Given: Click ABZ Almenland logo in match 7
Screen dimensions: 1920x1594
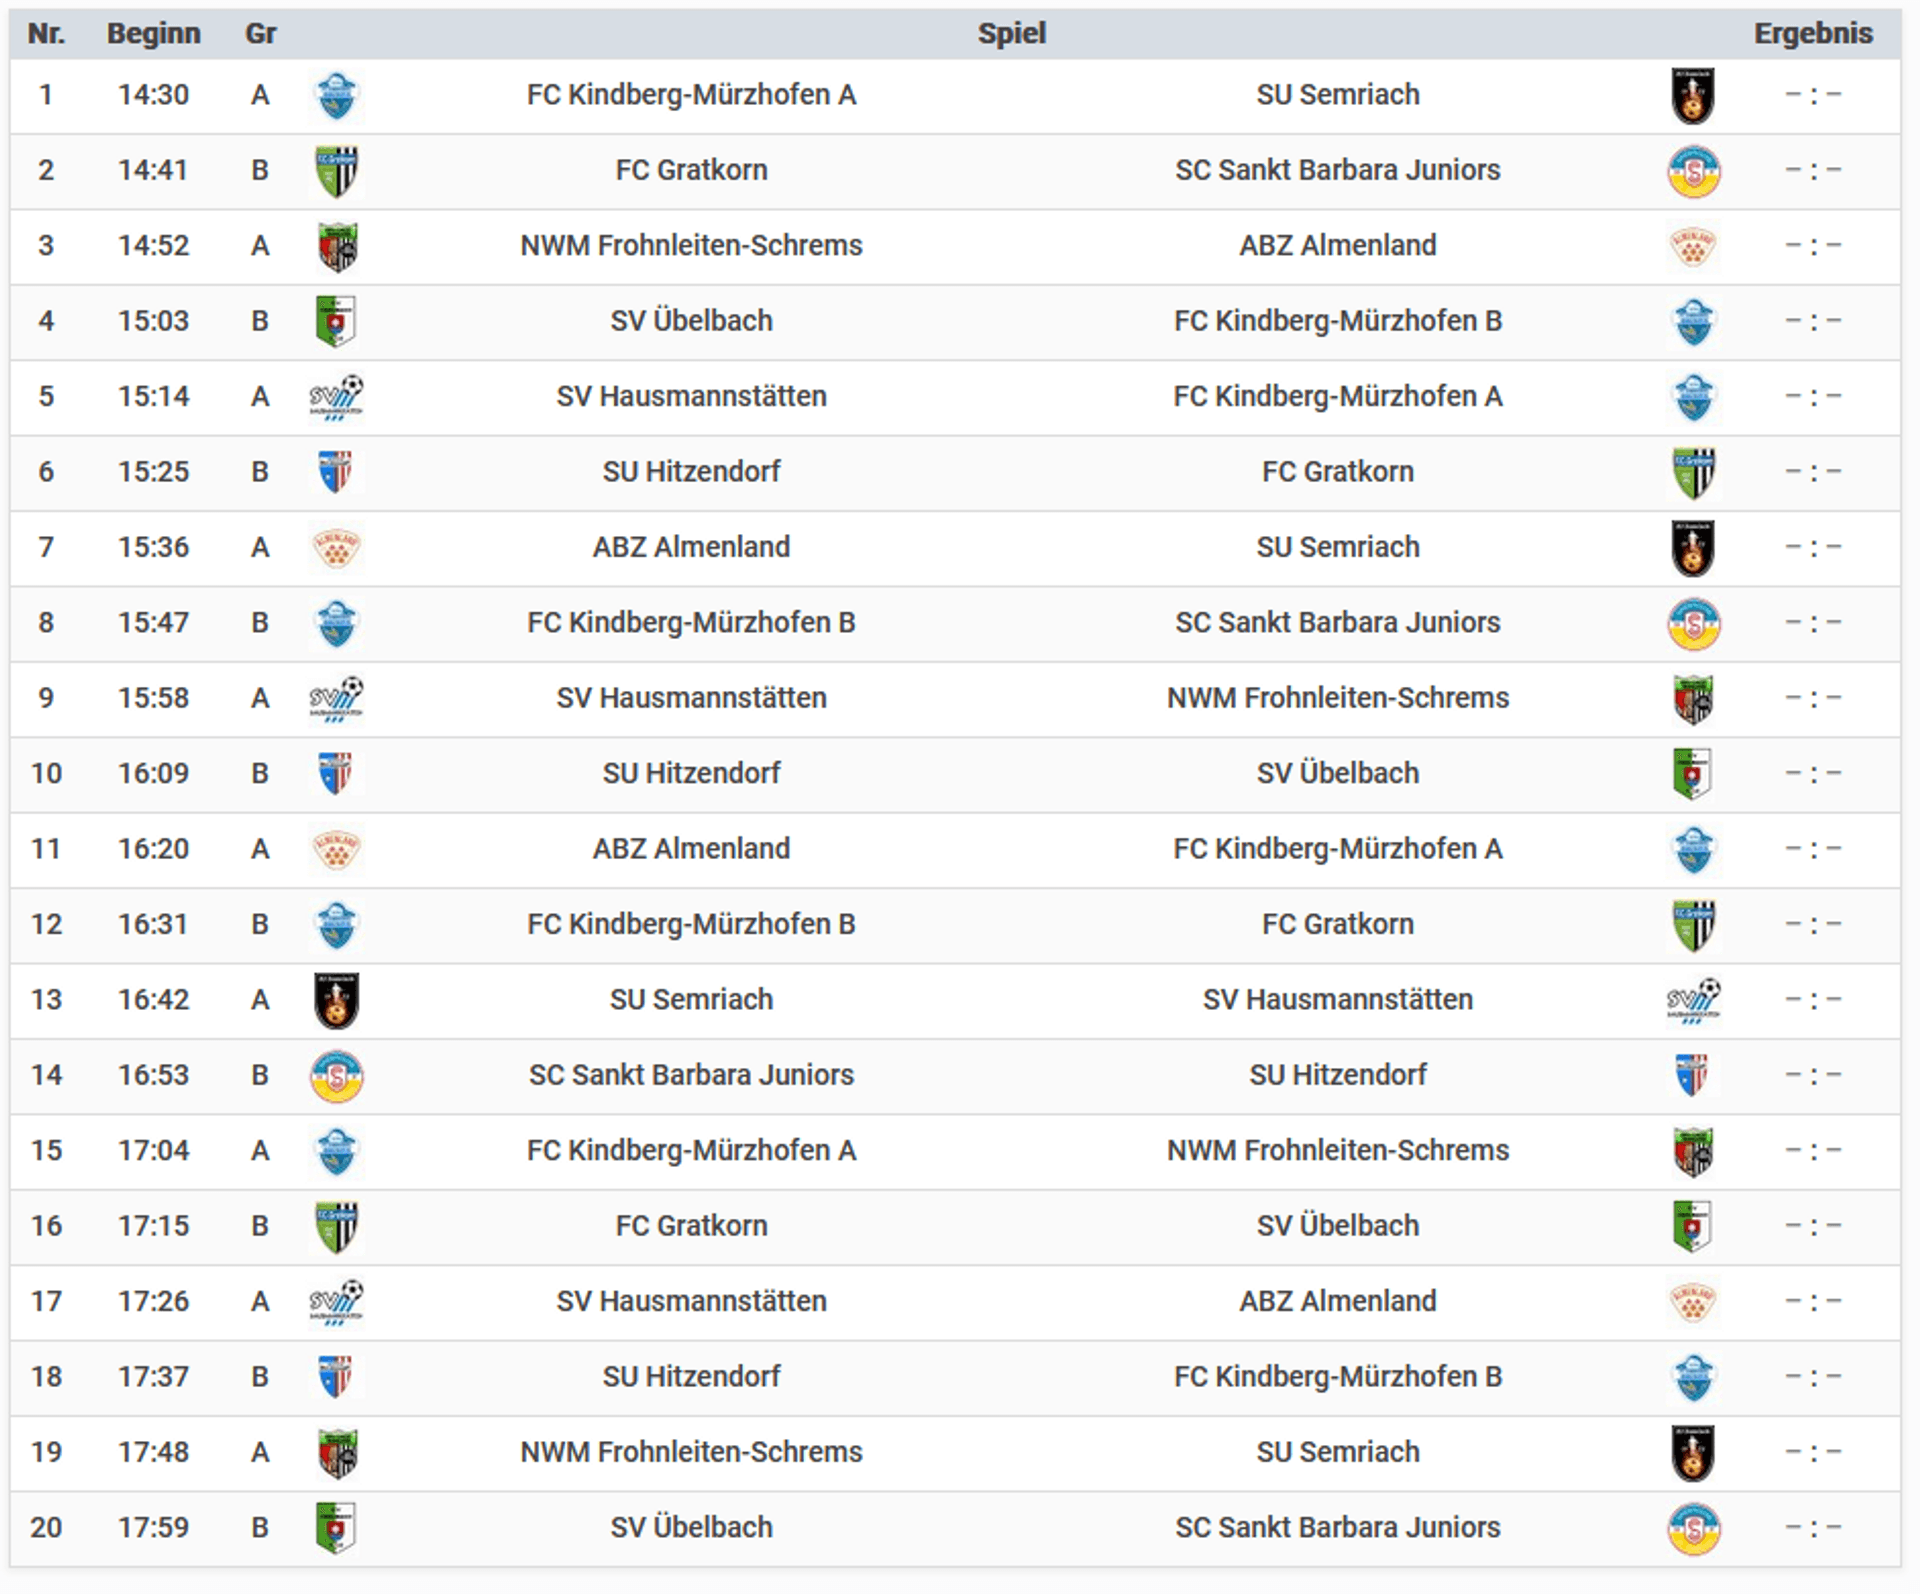Looking at the screenshot, I should 336,548.
